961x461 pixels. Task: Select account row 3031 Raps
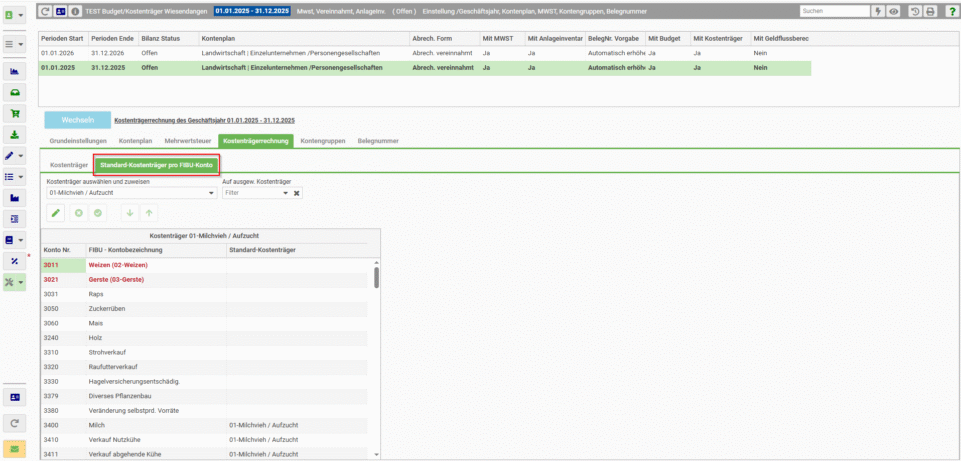coord(205,294)
